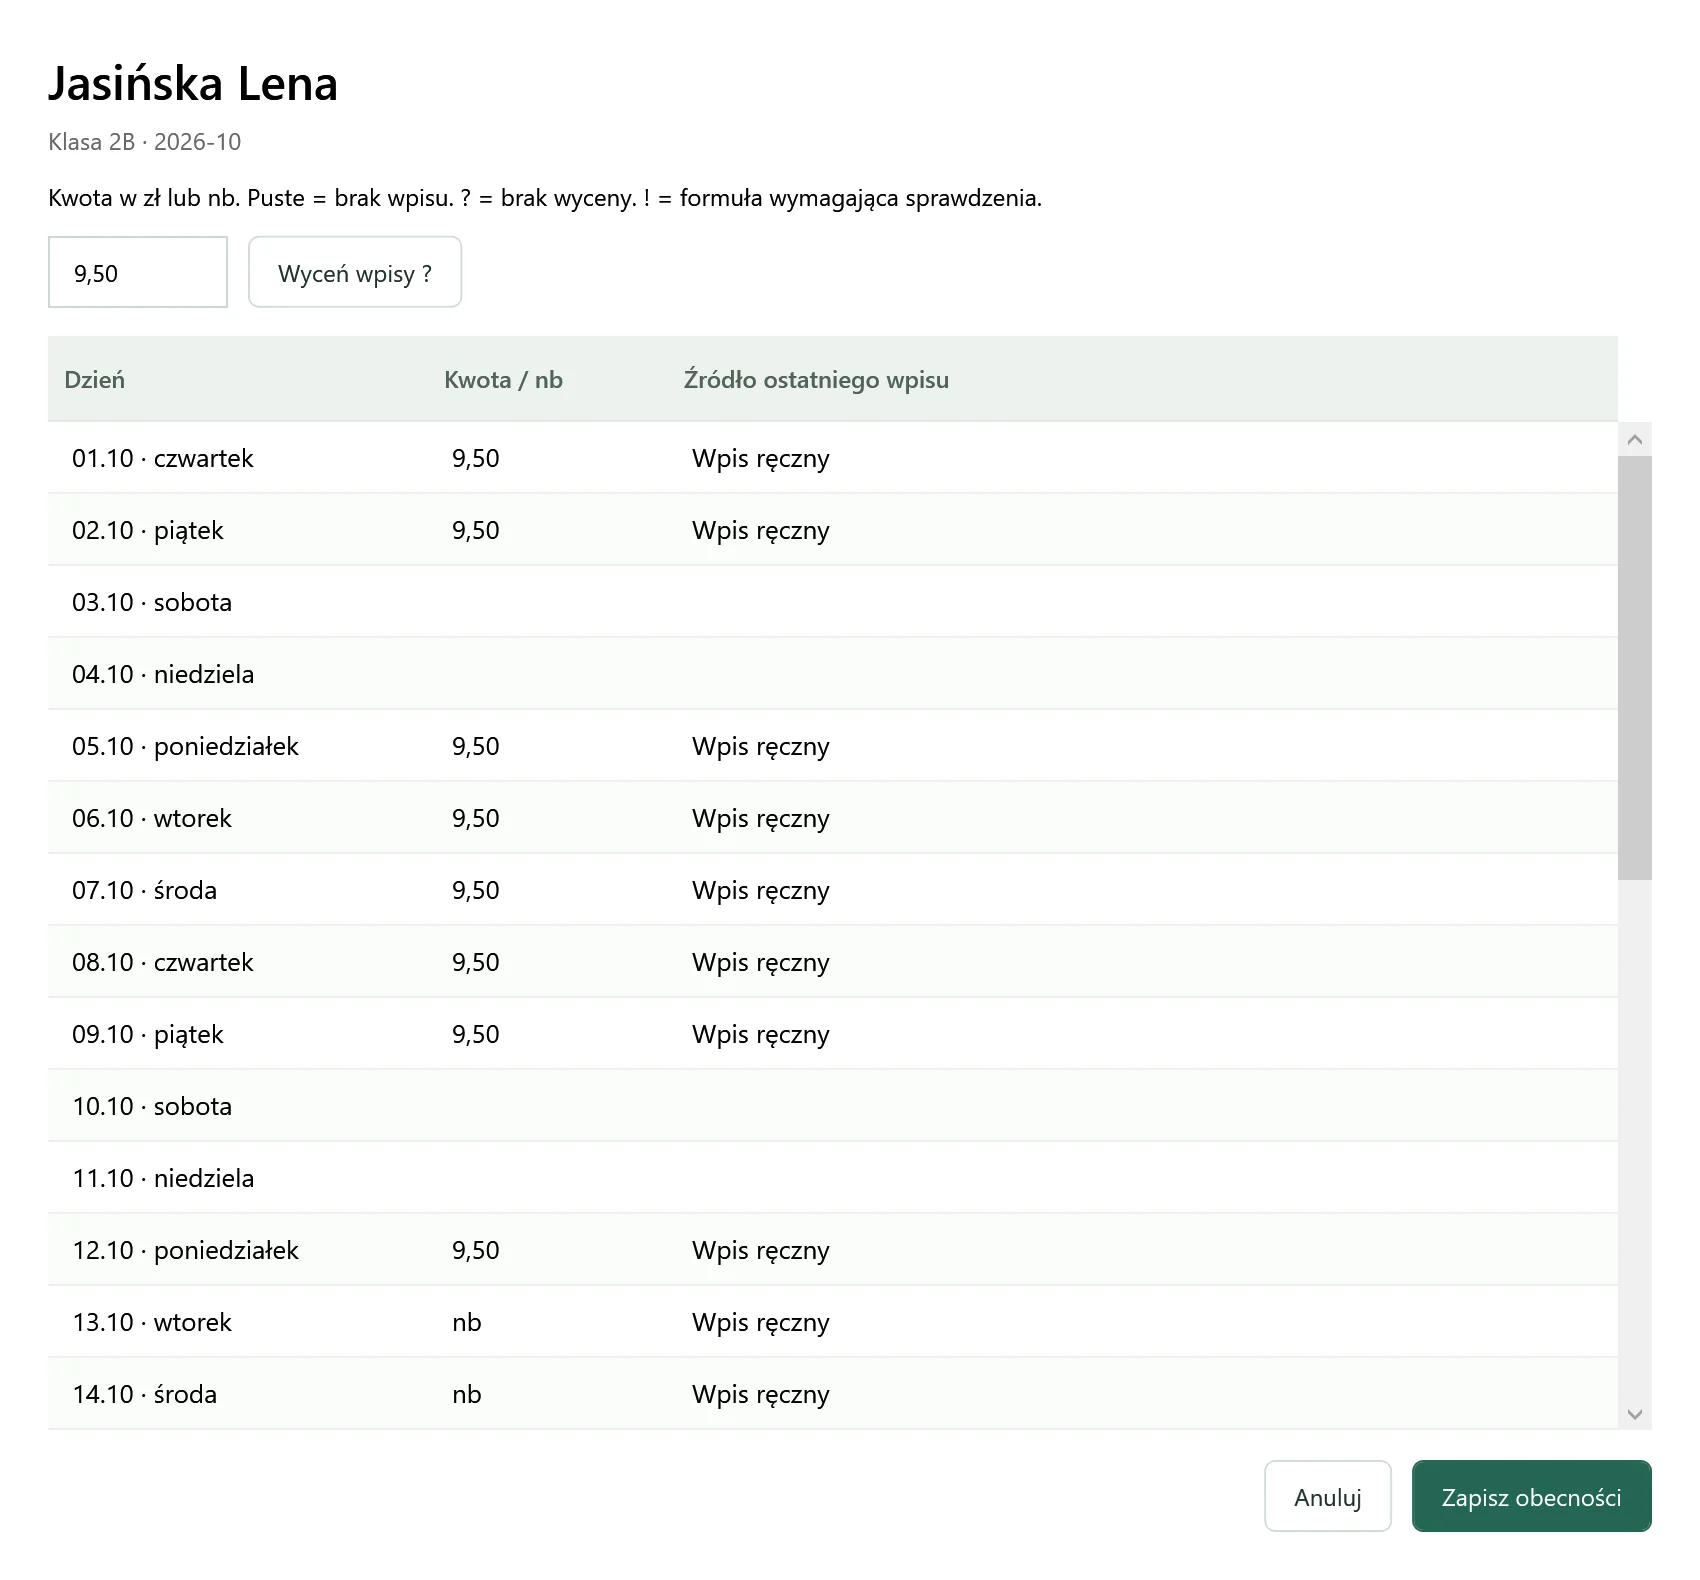Click the 04.10 niedziela day label
Image resolution: width=1700 pixels, height=1580 pixels.
coord(163,674)
